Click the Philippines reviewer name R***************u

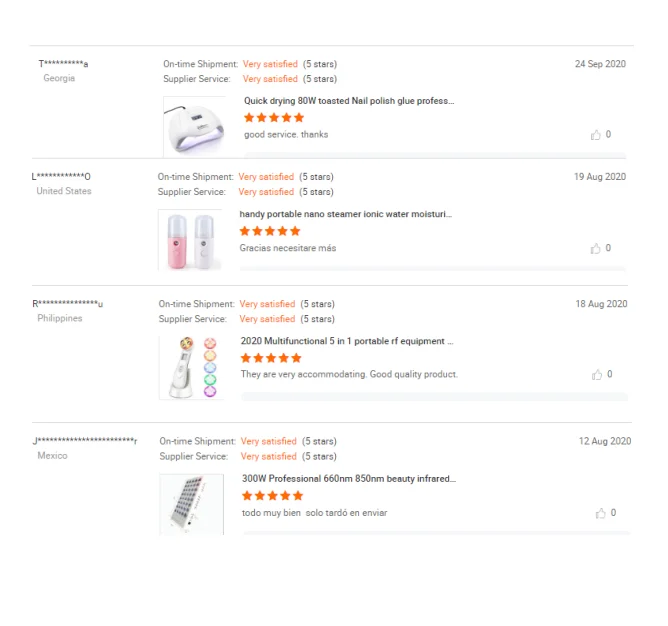68,304
